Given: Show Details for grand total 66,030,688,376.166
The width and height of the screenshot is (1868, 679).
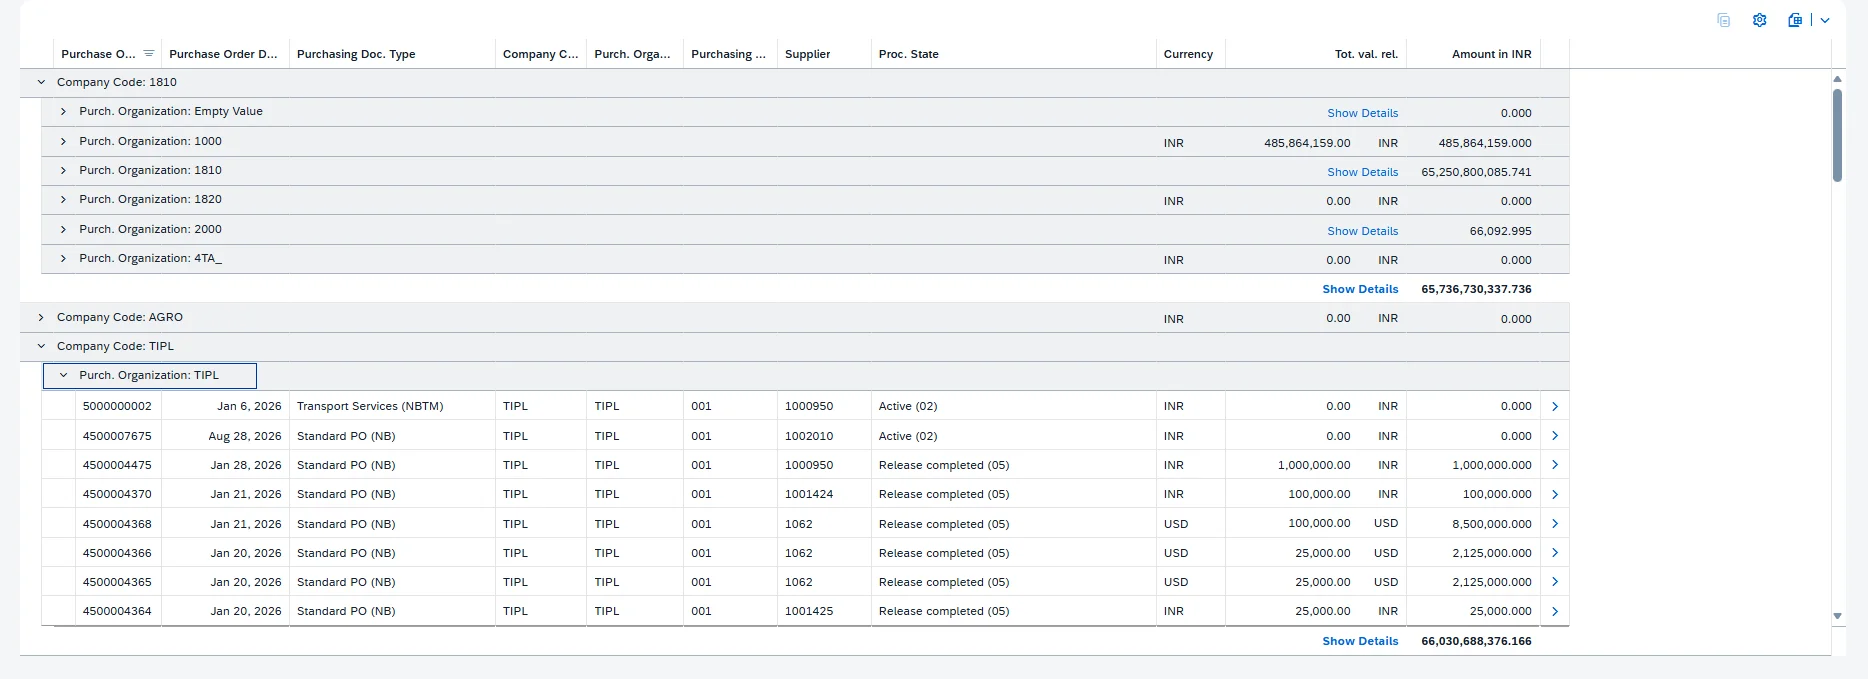Looking at the screenshot, I should tap(1360, 641).
